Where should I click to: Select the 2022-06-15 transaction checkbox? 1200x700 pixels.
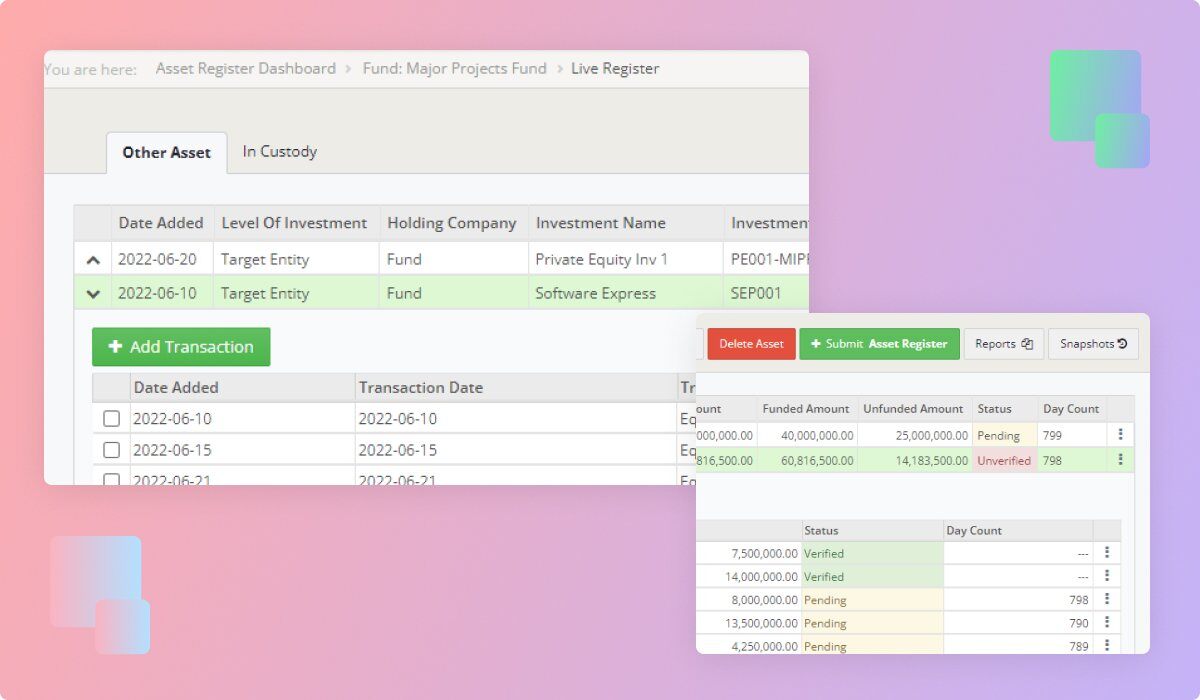[x=112, y=449]
